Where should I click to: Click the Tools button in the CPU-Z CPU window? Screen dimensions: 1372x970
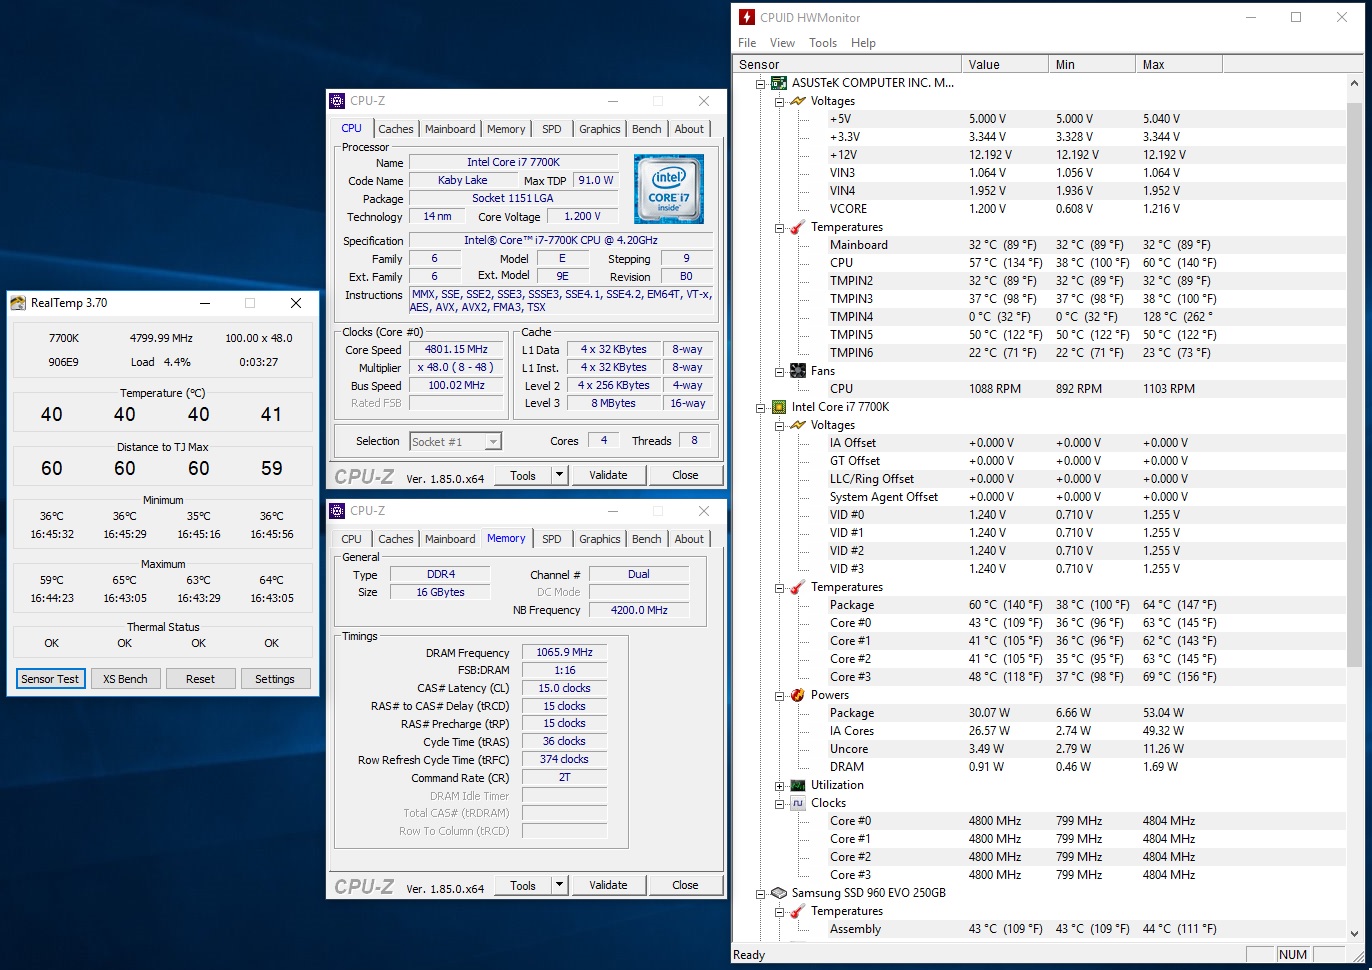pos(523,475)
